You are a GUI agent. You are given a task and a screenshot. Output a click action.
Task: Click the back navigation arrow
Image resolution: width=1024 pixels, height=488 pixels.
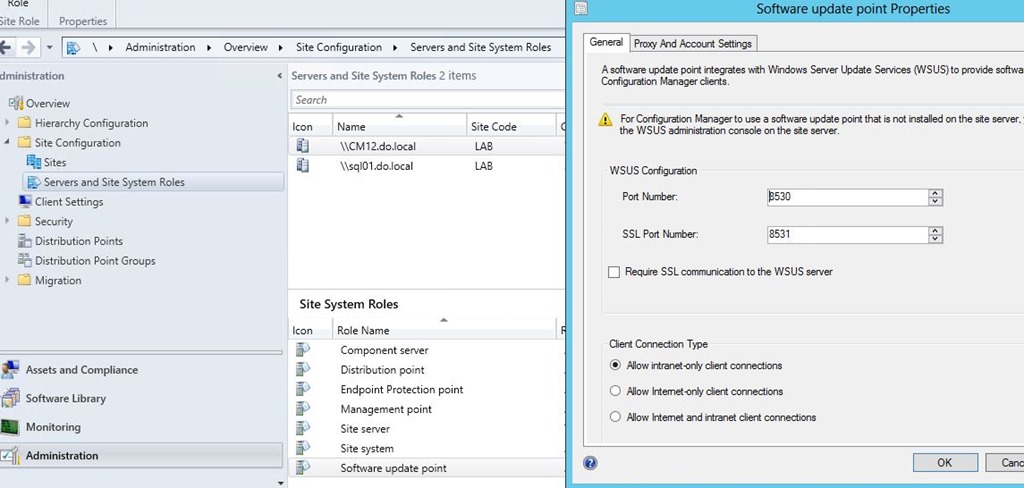point(5,48)
